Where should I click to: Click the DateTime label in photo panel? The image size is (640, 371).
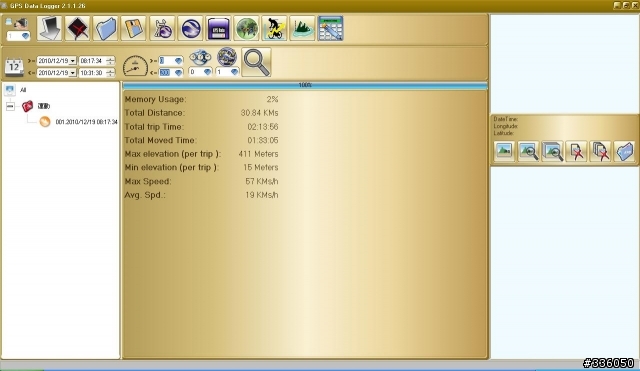click(505, 119)
